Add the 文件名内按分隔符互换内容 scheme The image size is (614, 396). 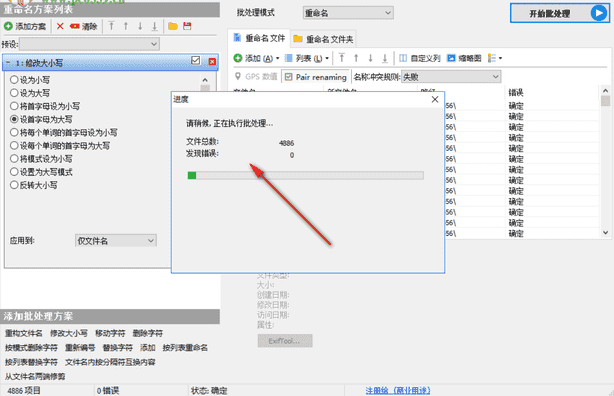(110, 362)
